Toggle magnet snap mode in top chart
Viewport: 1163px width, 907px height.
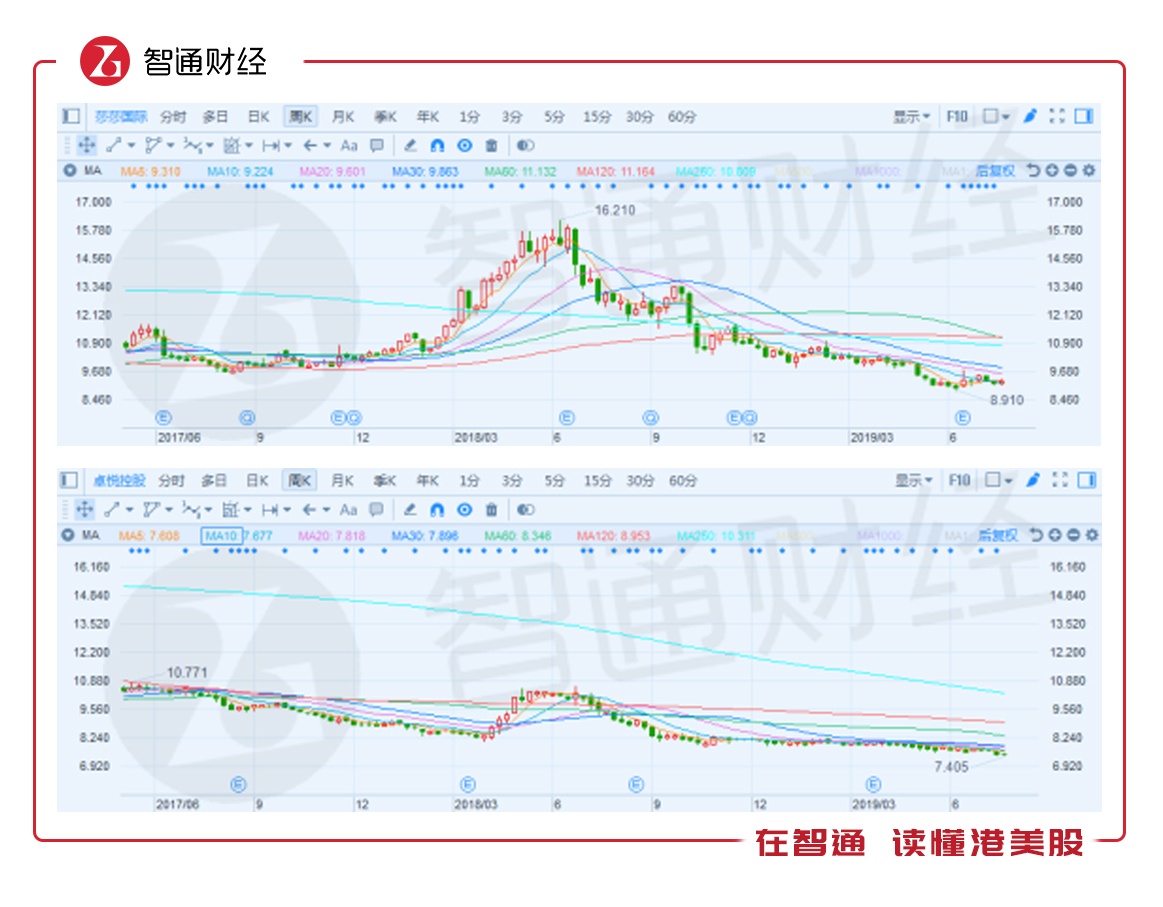pyautogui.click(x=438, y=145)
